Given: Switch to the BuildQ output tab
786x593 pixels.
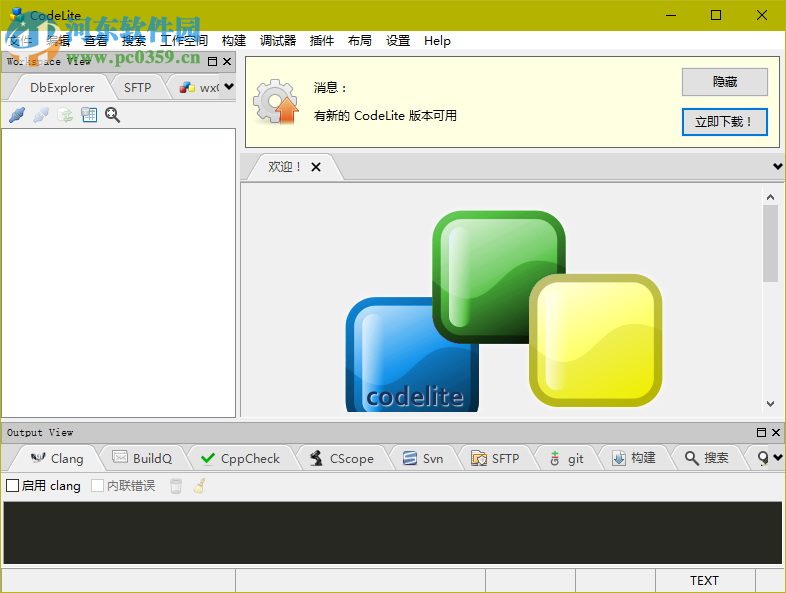Looking at the screenshot, I should click(142, 458).
